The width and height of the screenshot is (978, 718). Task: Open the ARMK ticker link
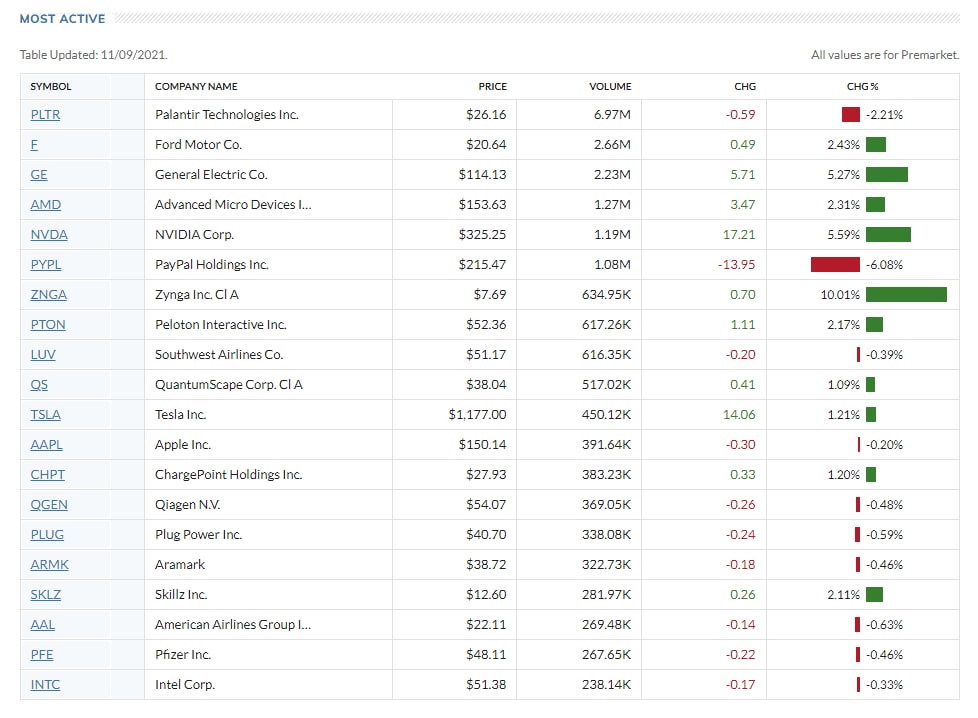pyautogui.click(x=49, y=564)
